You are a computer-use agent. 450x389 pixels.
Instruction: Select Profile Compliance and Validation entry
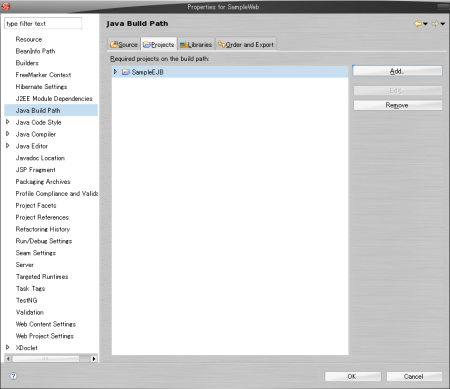coord(57,193)
